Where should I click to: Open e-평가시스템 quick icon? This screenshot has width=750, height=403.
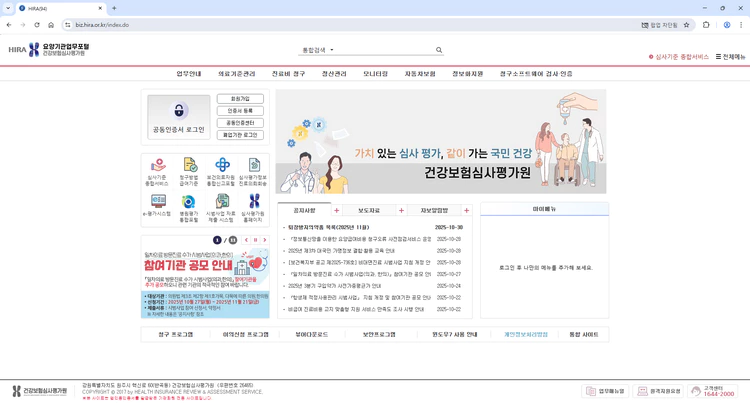(x=157, y=206)
